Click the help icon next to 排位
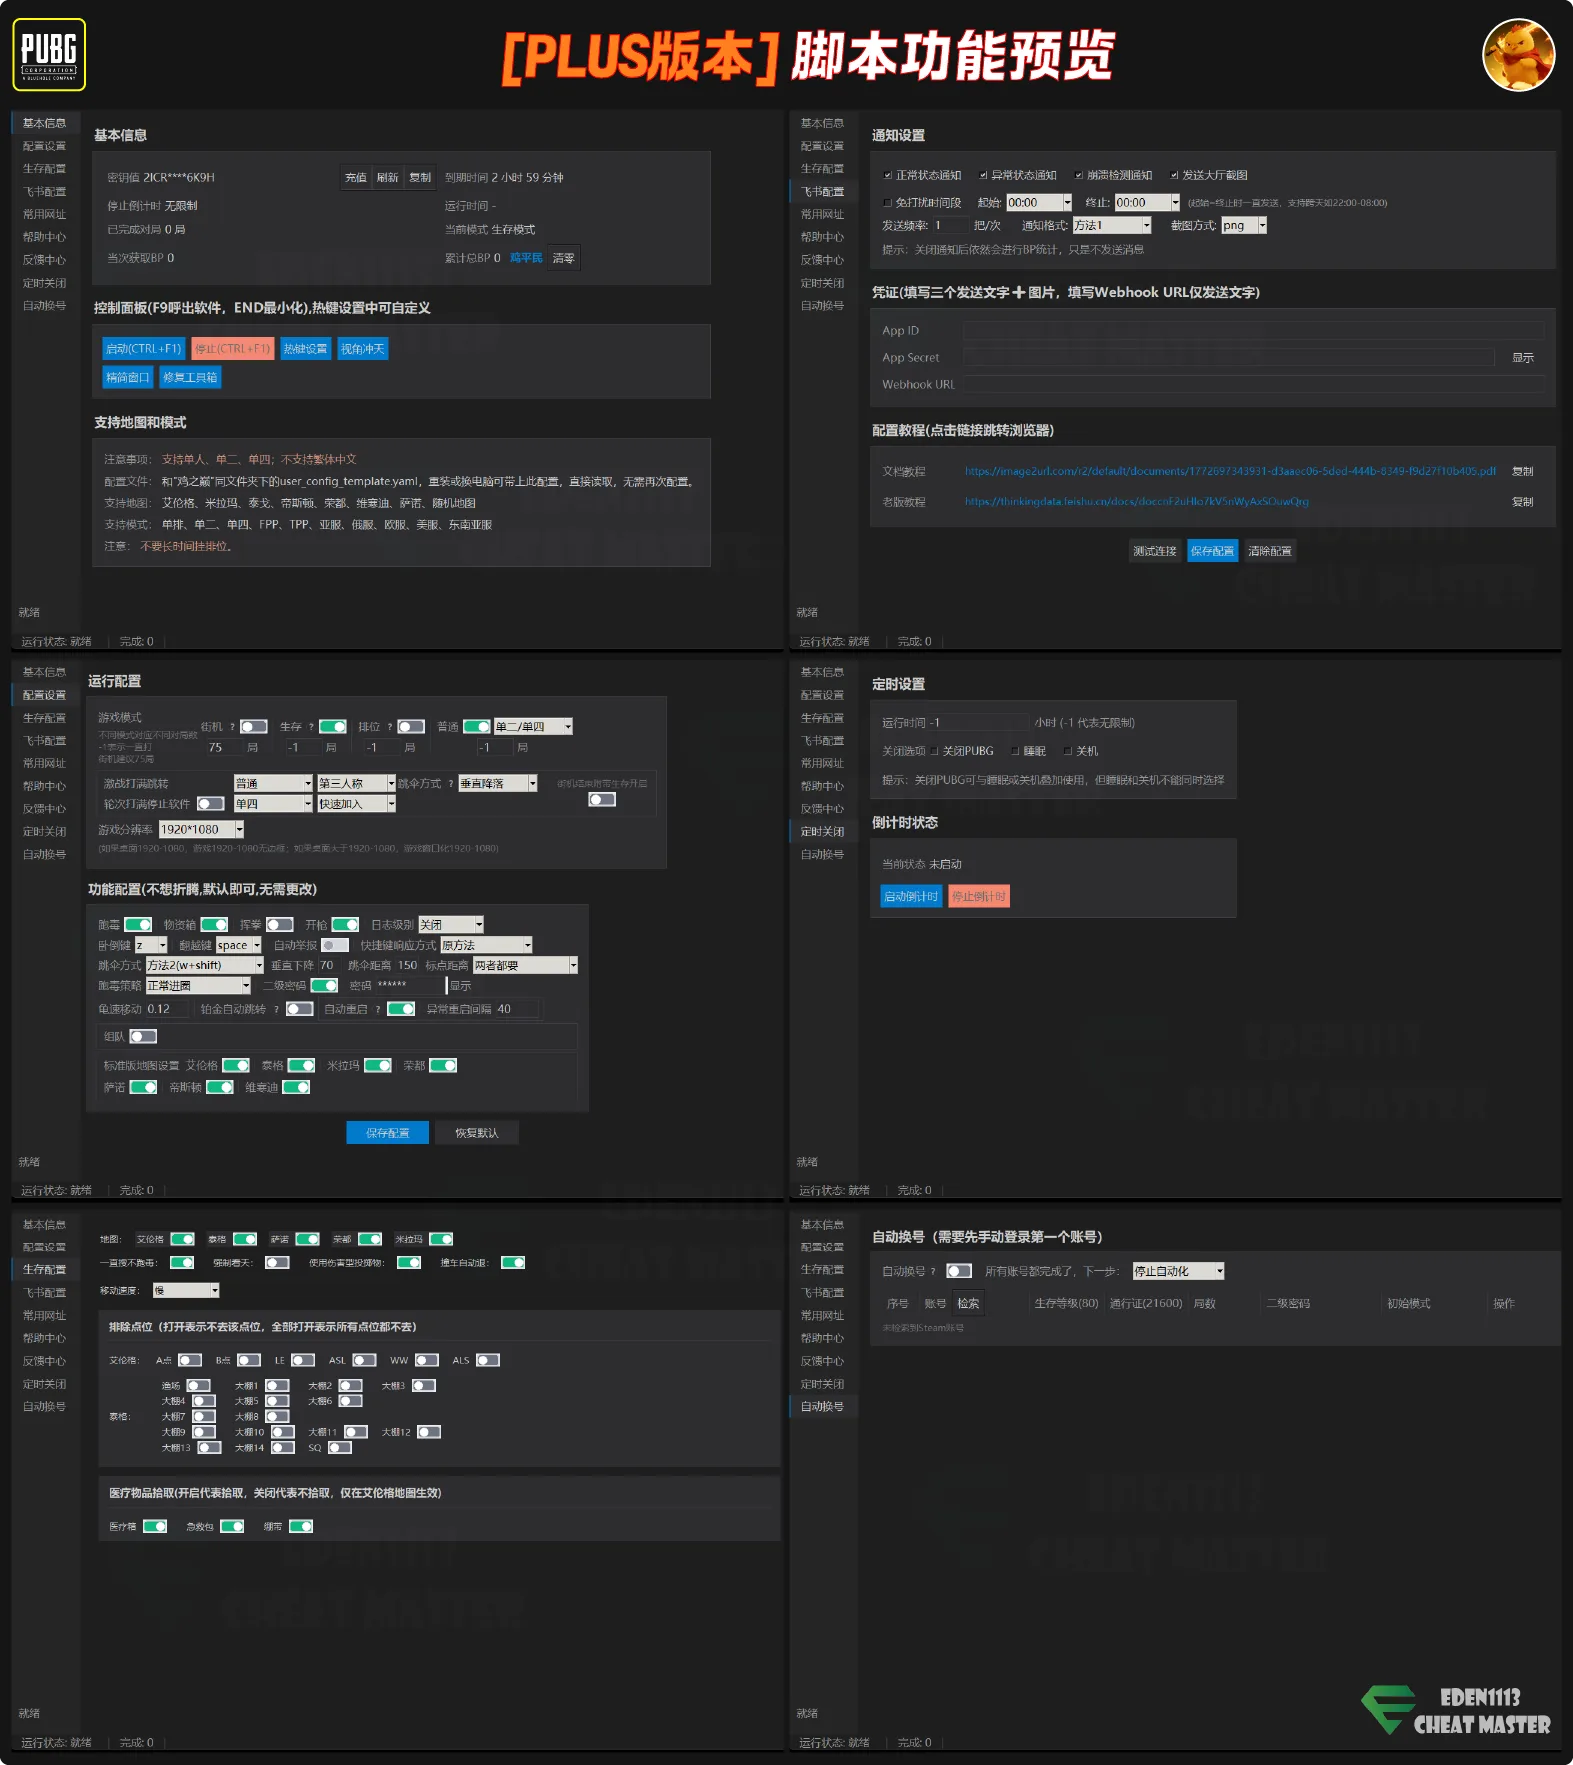The image size is (1573, 1765). [390, 727]
